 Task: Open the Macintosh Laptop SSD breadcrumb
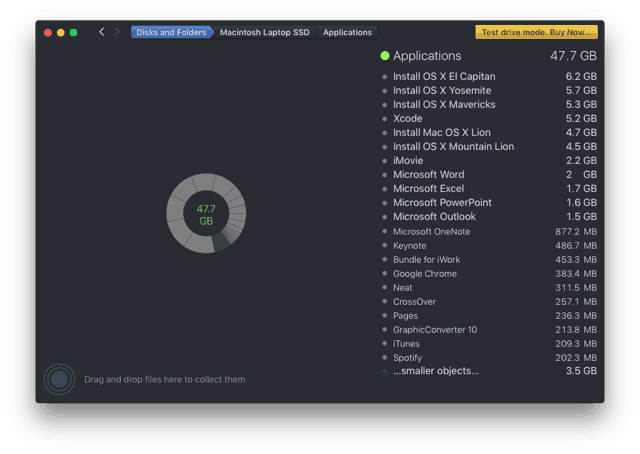(264, 32)
